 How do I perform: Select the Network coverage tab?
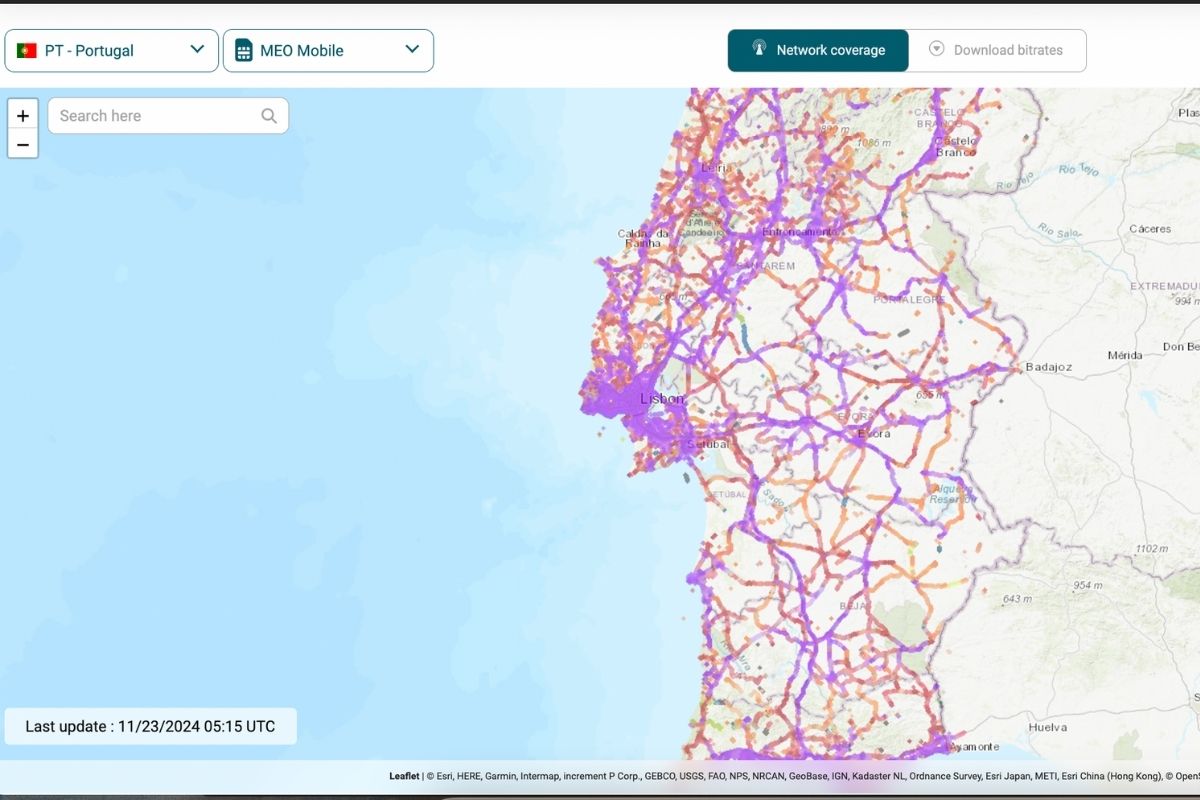point(818,50)
